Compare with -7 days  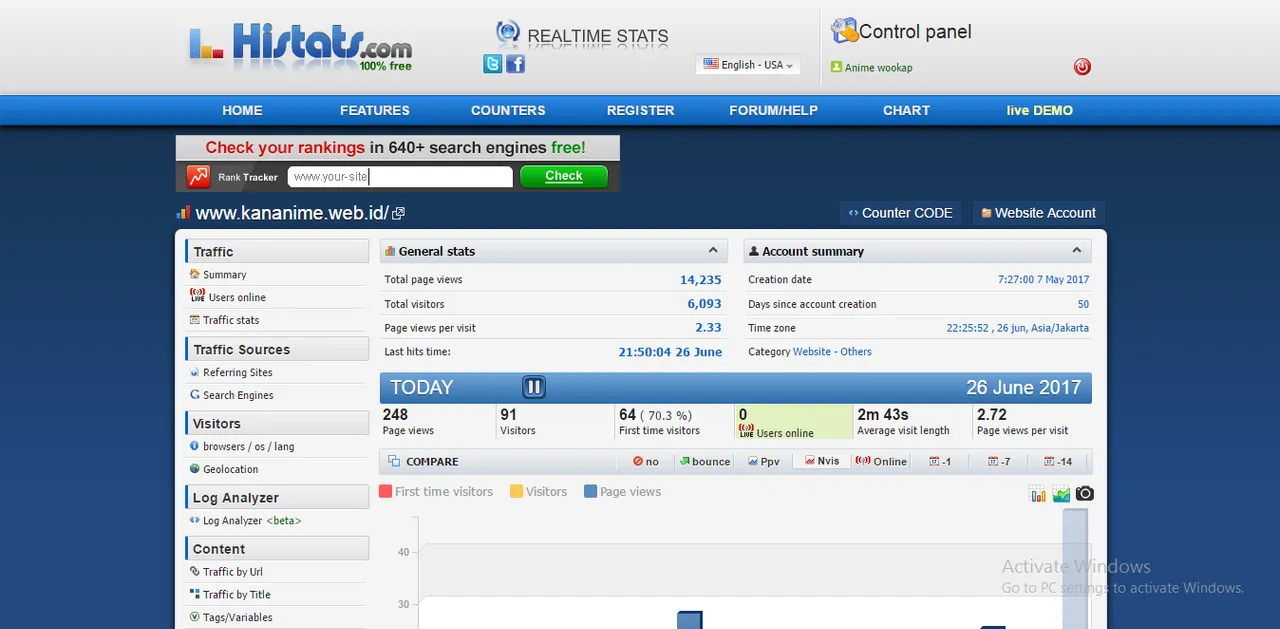click(999, 462)
